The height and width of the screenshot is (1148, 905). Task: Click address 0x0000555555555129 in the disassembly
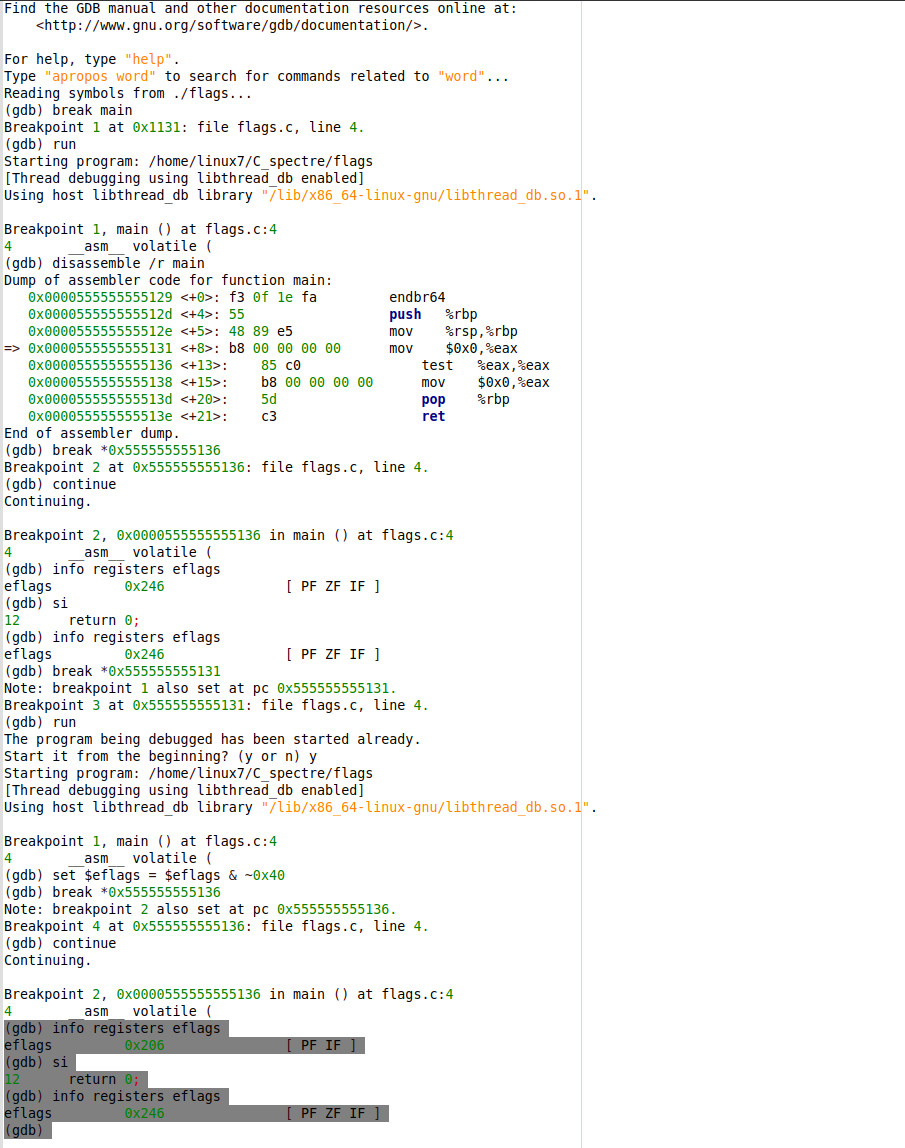coord(100,297)
